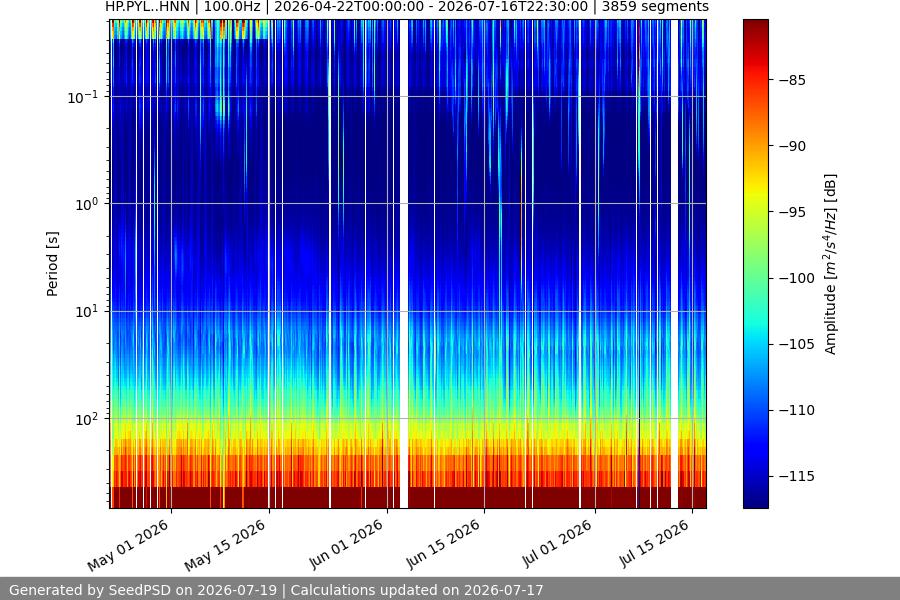Viewport: 900px width, 600px height.
Task: Click the colorbar '-105' tick label
Action: click(x=796, y=344)
